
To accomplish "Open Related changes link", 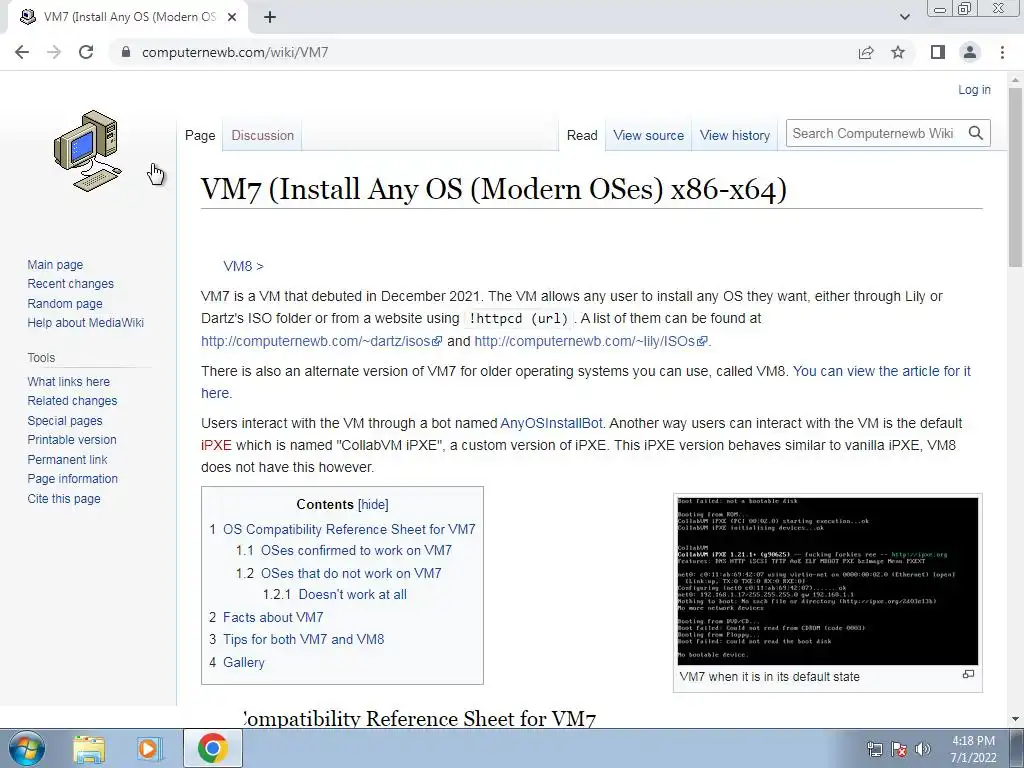I will (72, 400).
